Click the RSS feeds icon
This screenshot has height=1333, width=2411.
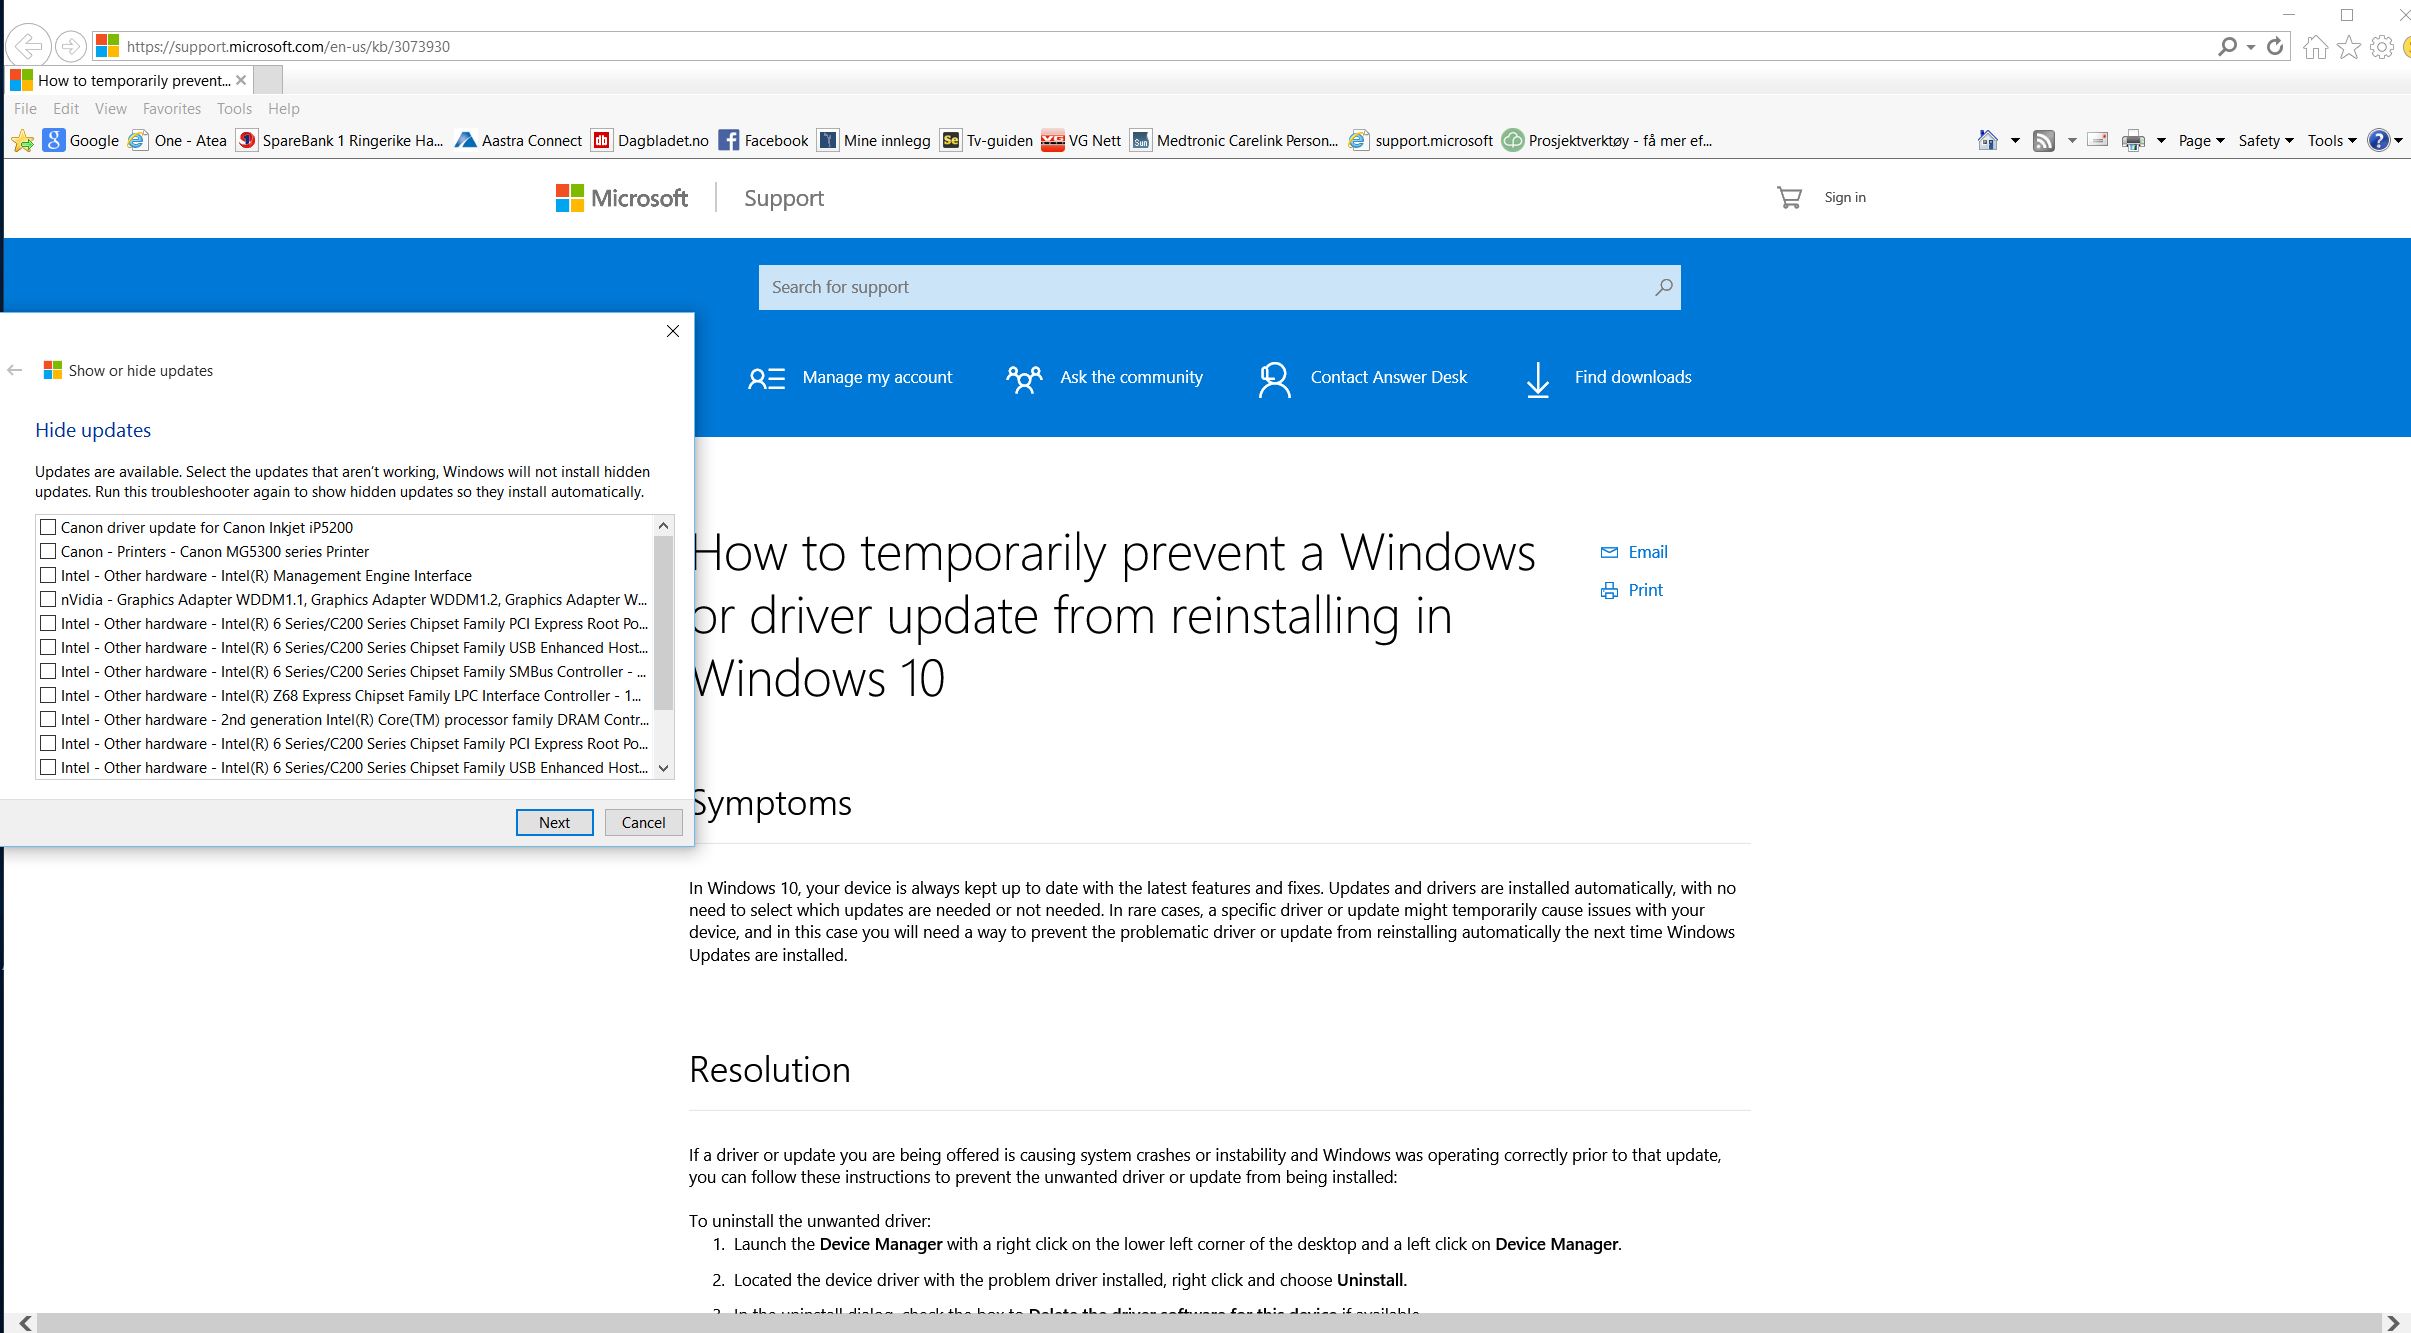point(2044,141)
